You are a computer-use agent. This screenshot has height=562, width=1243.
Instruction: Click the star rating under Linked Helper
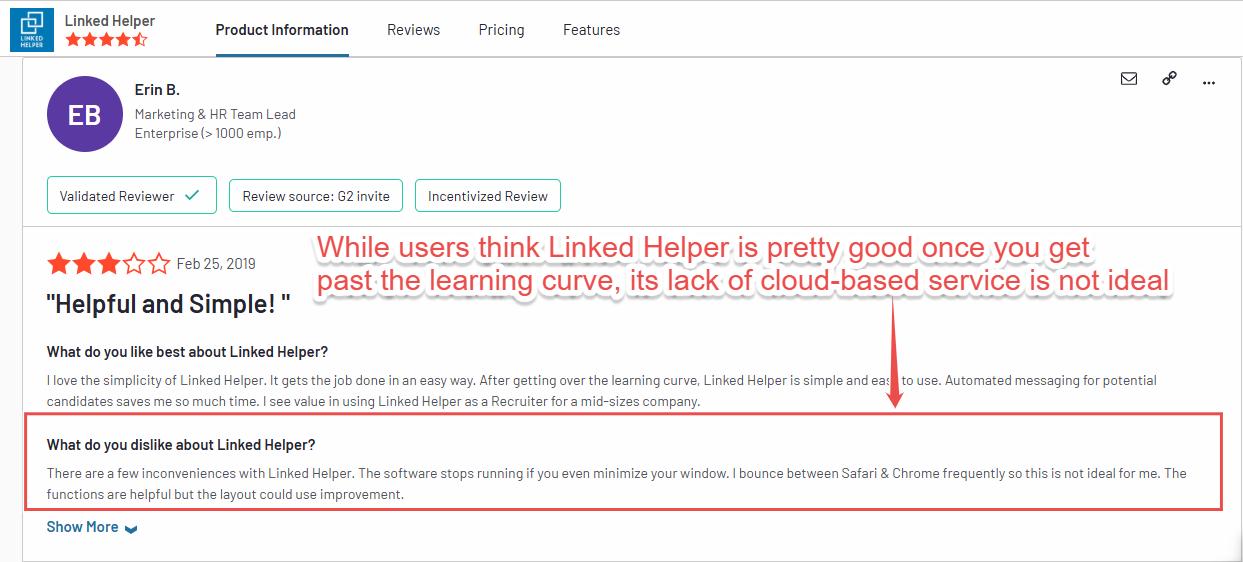(106, 40)
